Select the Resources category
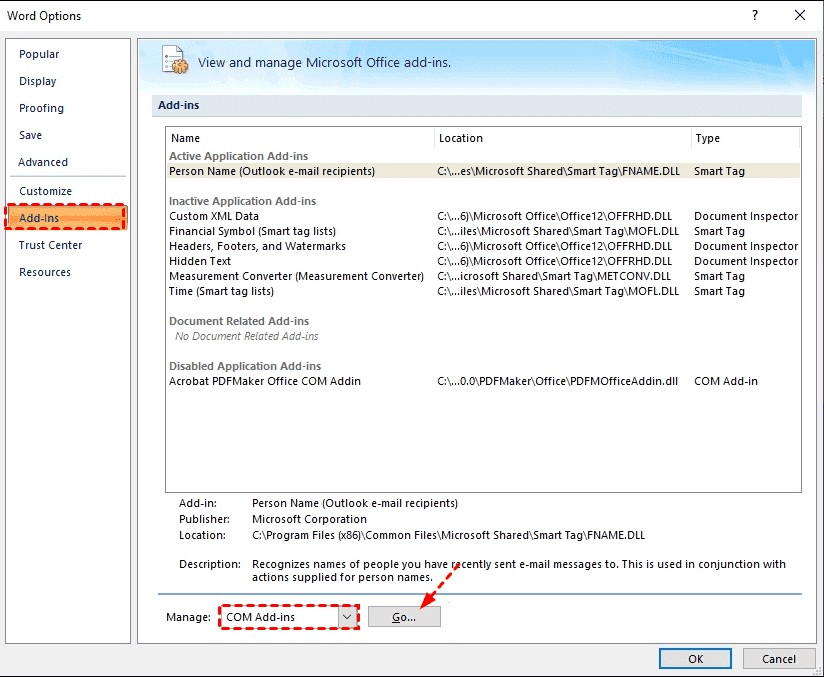Image resolution: width=824 pixels, height=677 pixels. (x=45, y=272)
